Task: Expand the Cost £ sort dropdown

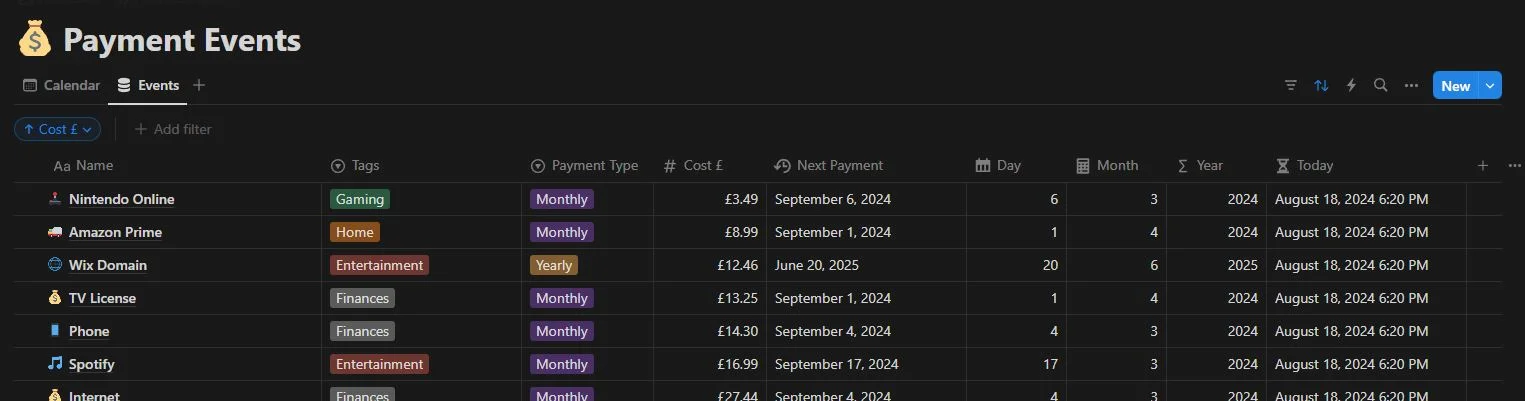Action: tap(58, 129)
